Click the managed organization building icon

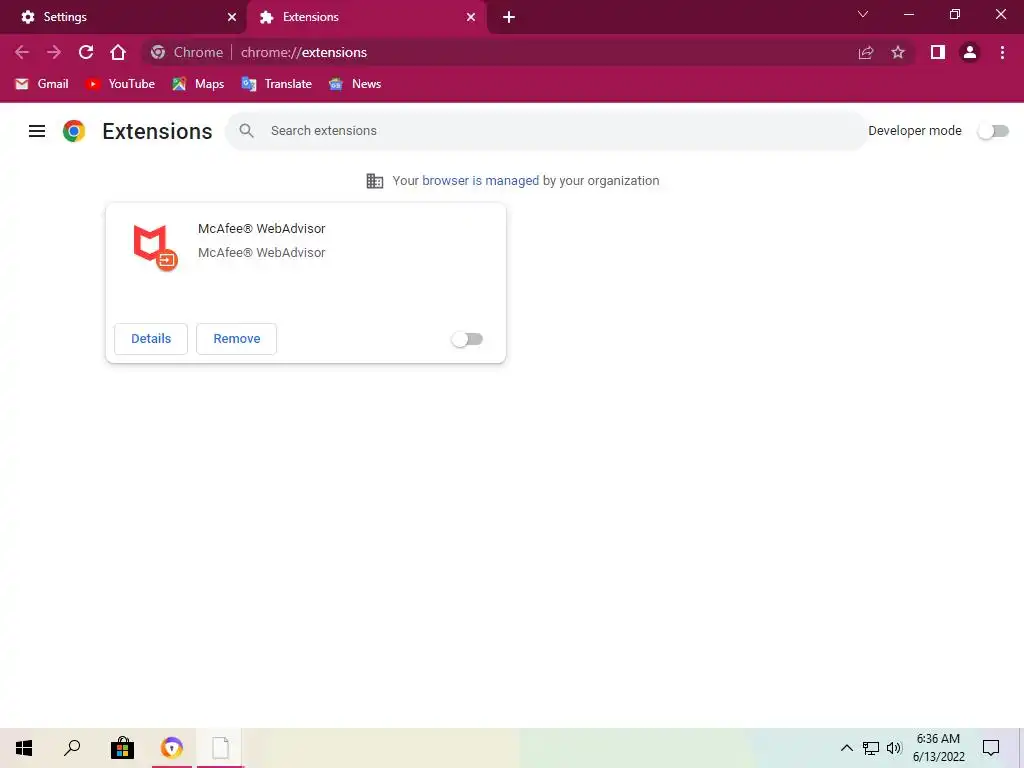375,181
